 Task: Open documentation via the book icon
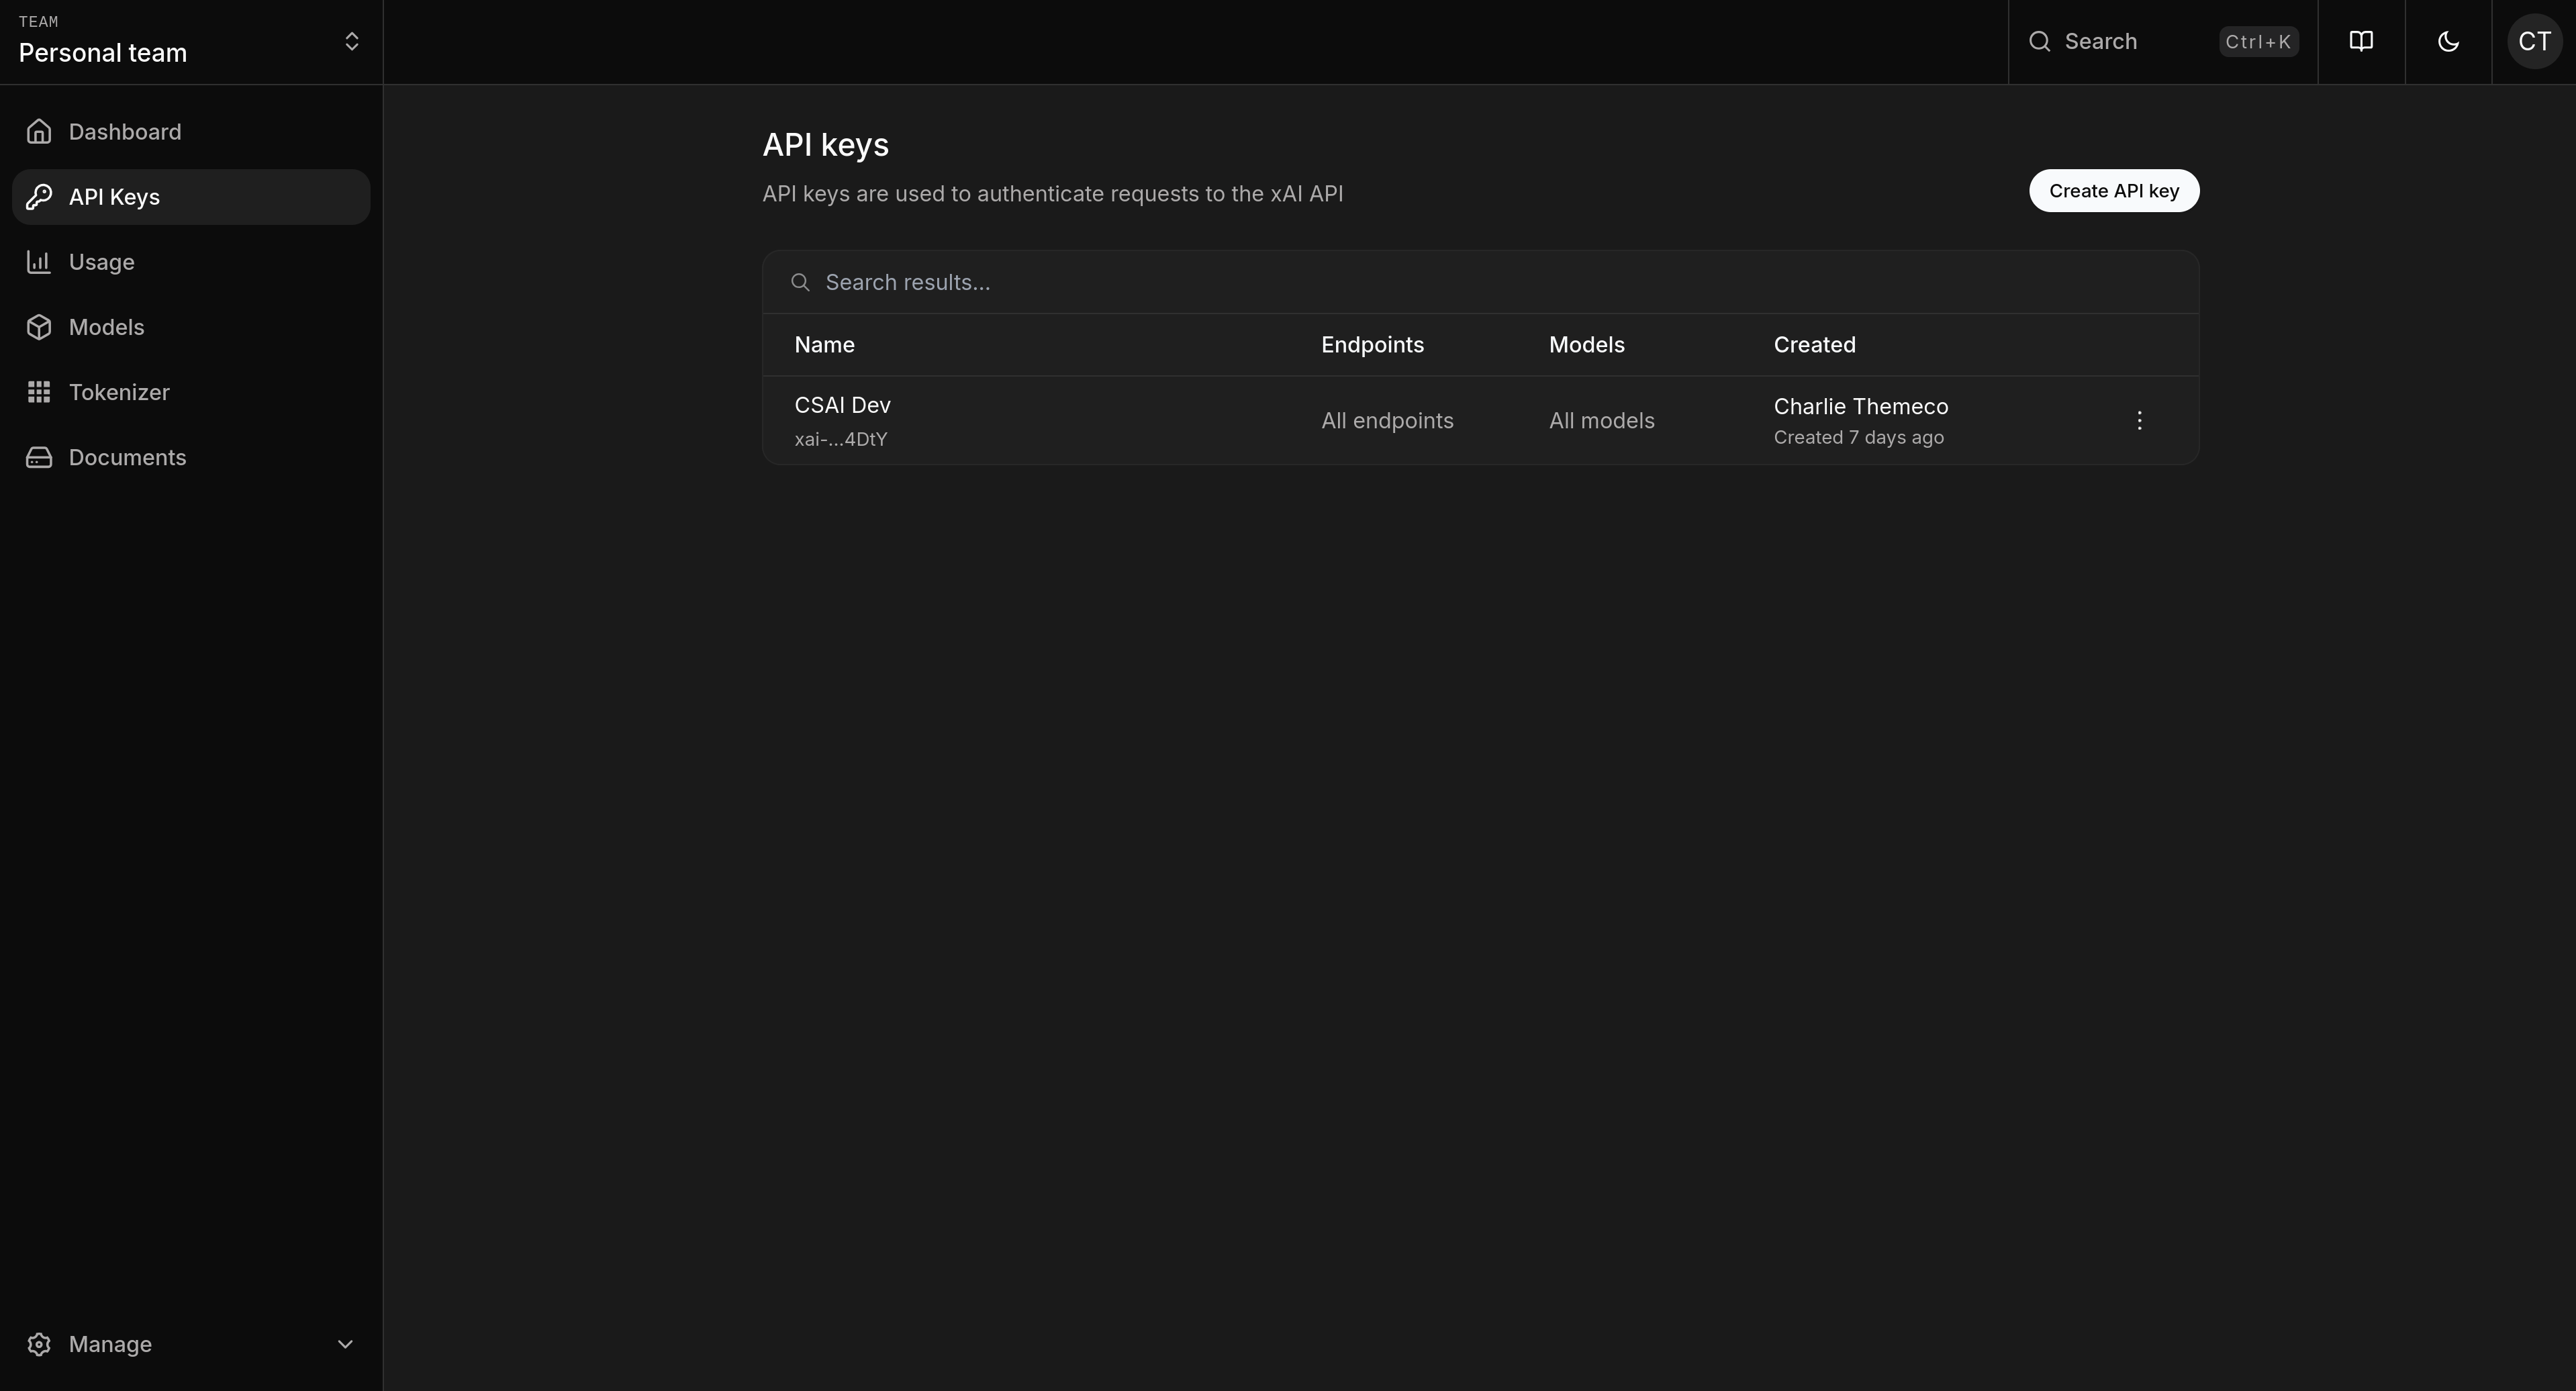coord(2361,41)
